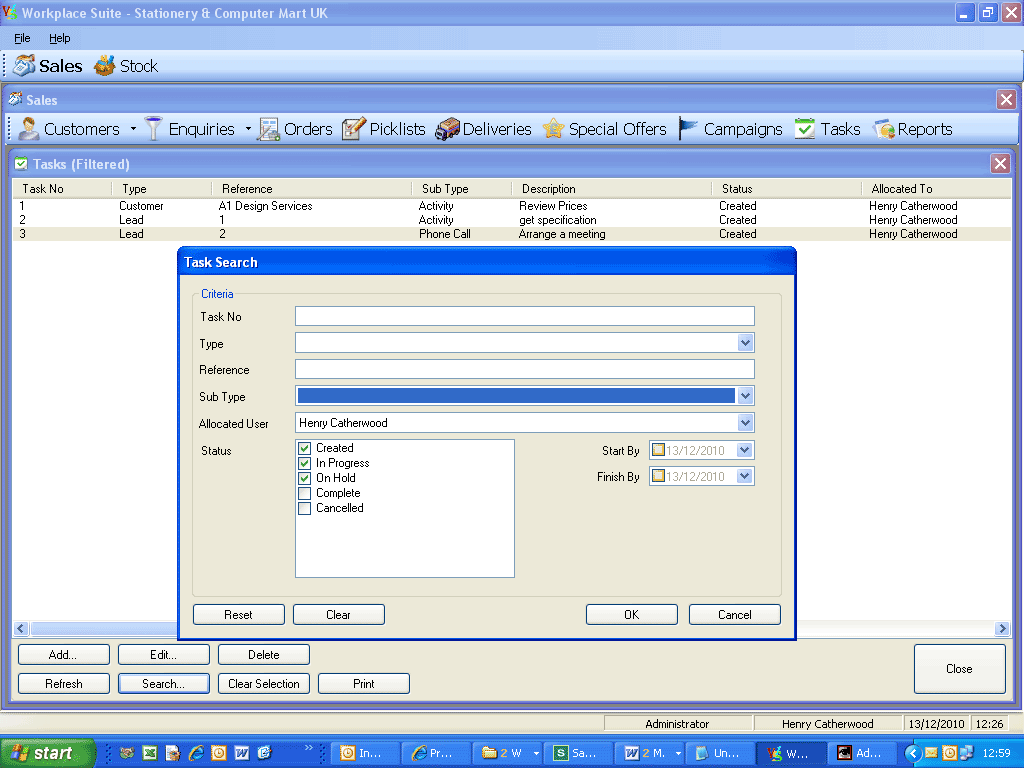Select the 'get specification' task row
Image resolution: width=1024 pixels, height=768 pixels.
[x=512, y=220]
